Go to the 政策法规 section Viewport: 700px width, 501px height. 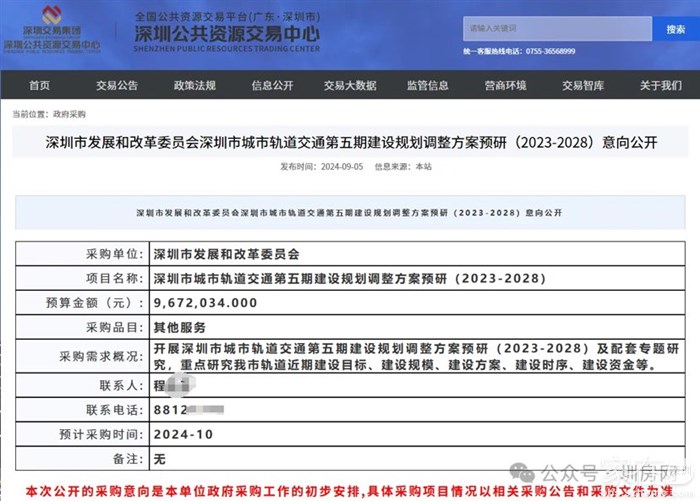tap(194, 86)
